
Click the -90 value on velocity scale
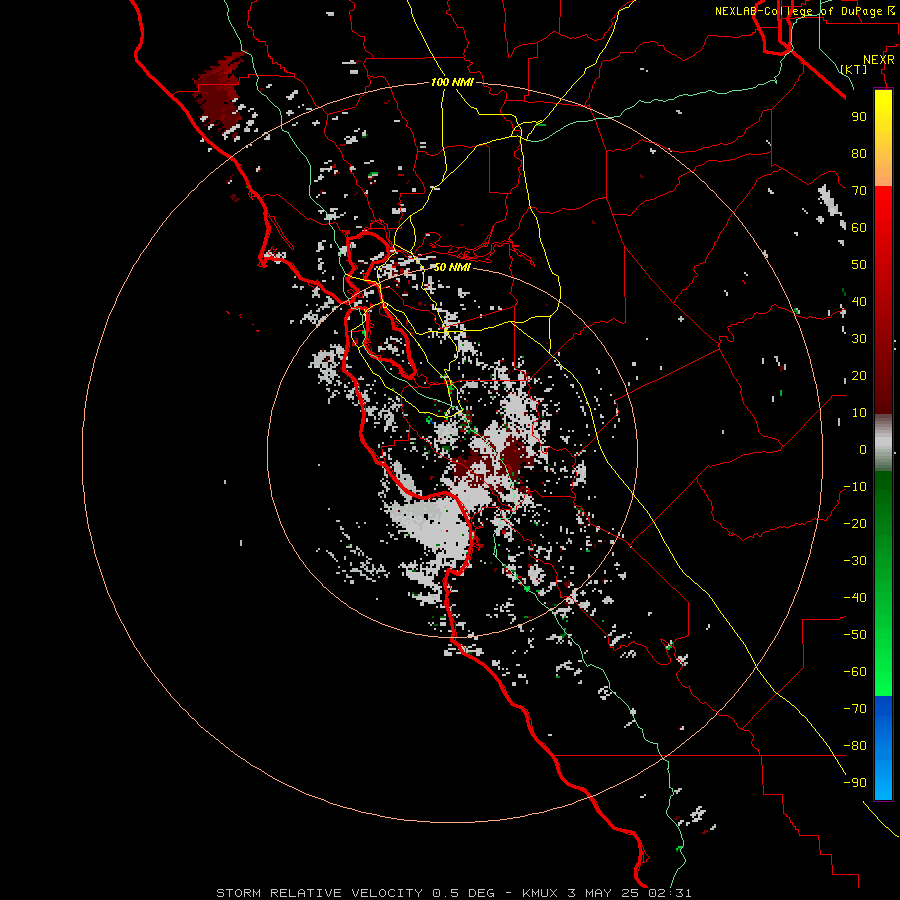click(x=855, y=783)
